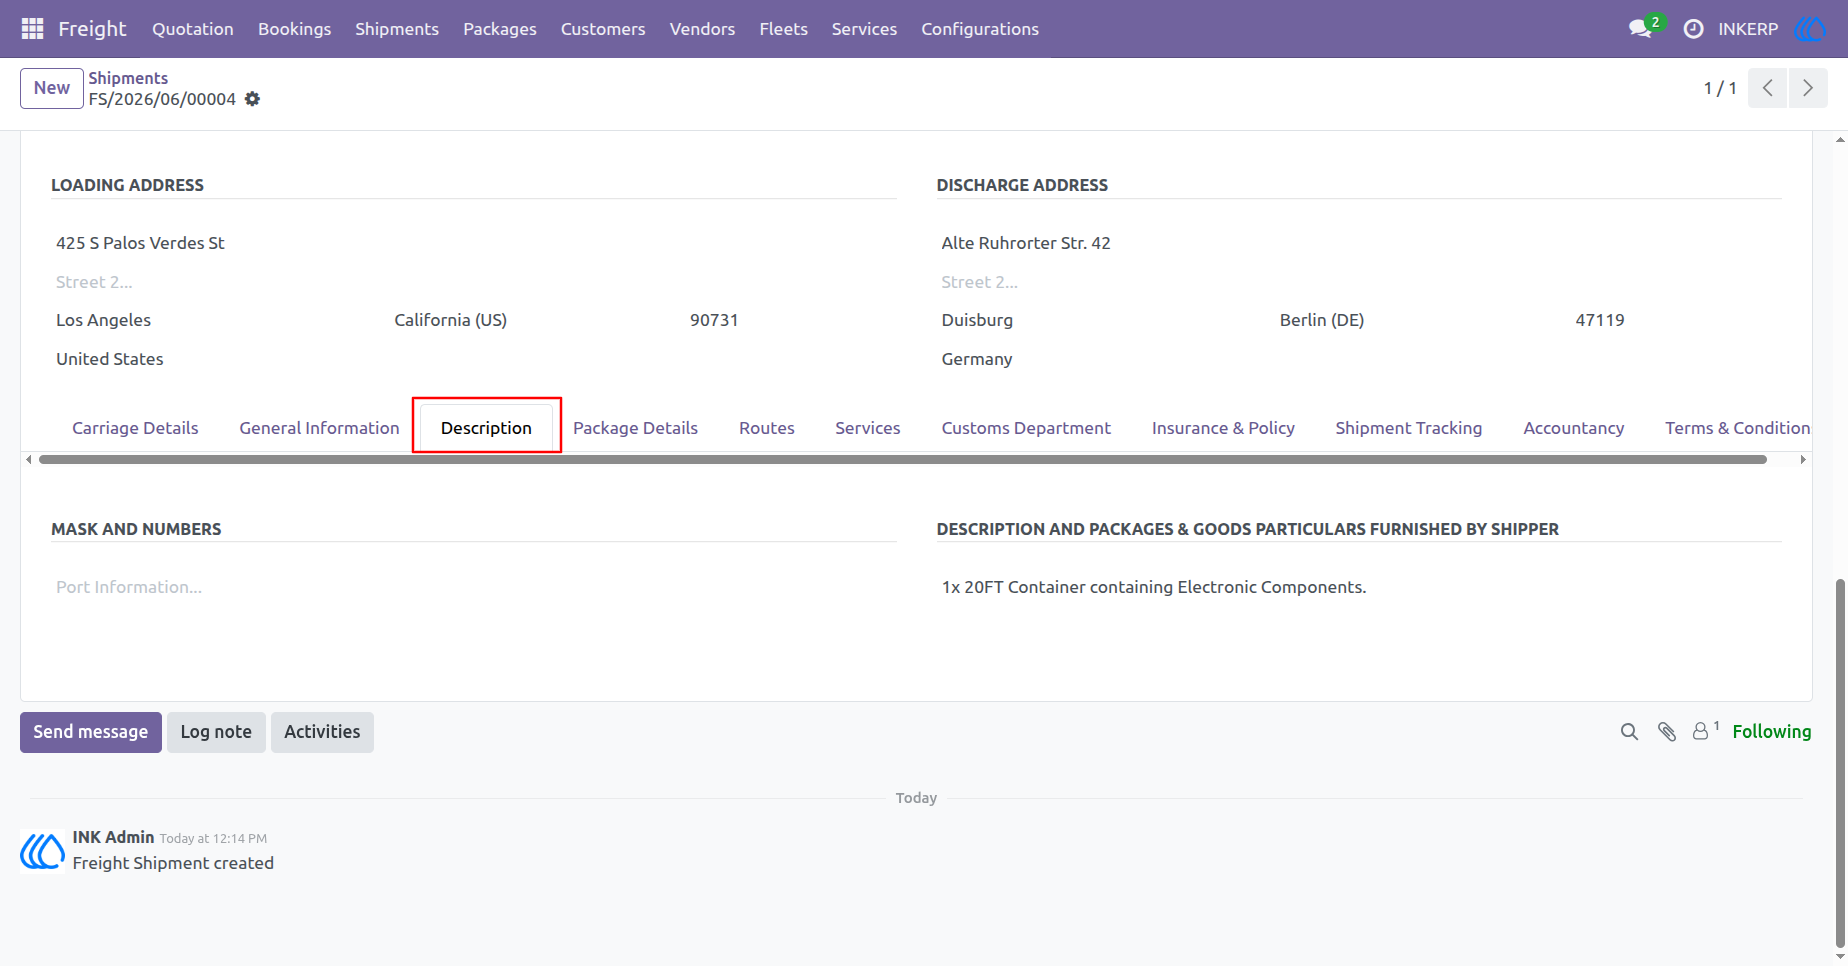Toggle the Following button
The height and width of the screenshot is (966, 1848).
(x=1771, y=732)
